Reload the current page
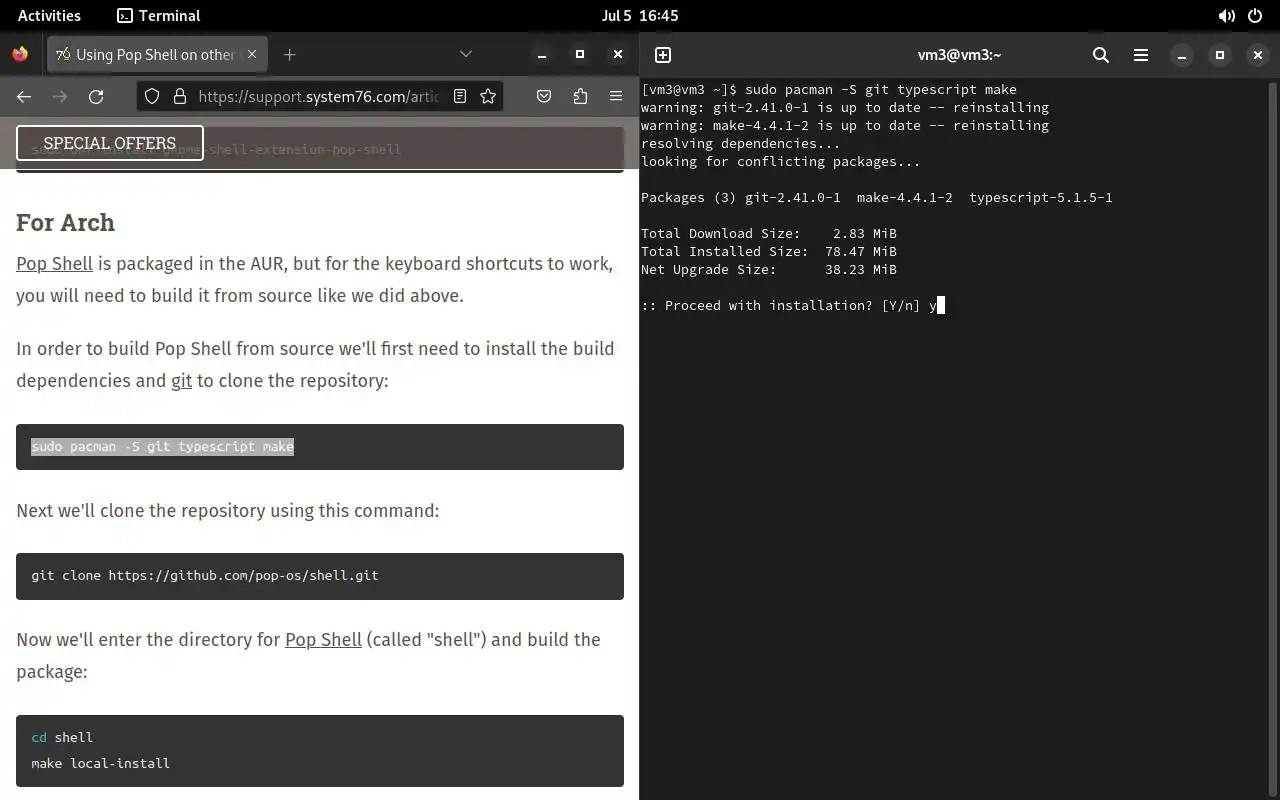 click(x=96, y=96)
